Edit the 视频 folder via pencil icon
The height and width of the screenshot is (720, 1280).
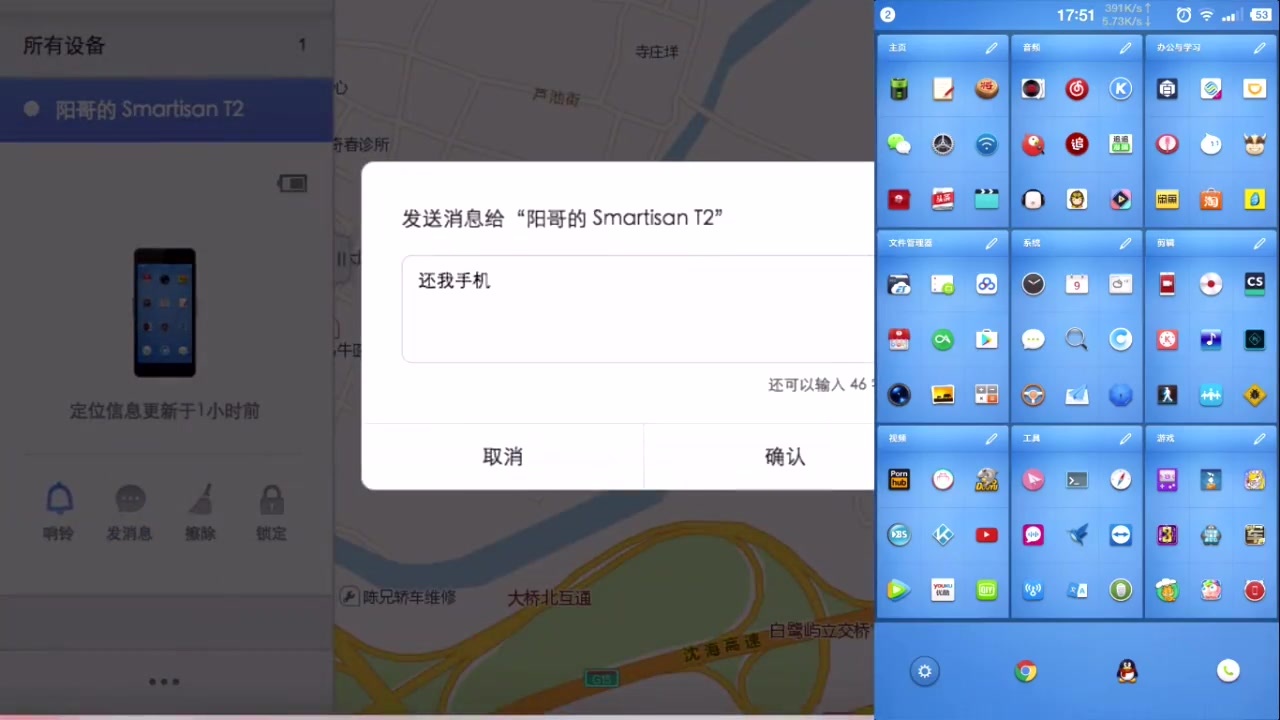click(x=991, y=438)
